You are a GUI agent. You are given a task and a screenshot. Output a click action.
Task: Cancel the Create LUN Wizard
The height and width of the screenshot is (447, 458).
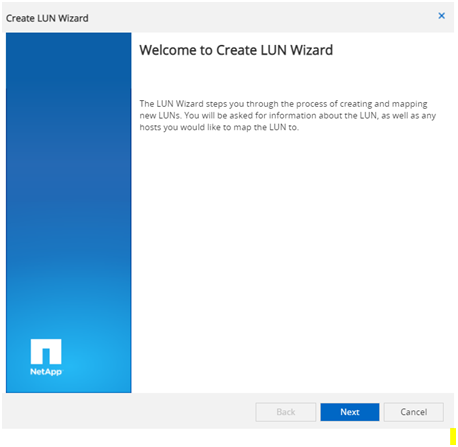click(413, 412)
